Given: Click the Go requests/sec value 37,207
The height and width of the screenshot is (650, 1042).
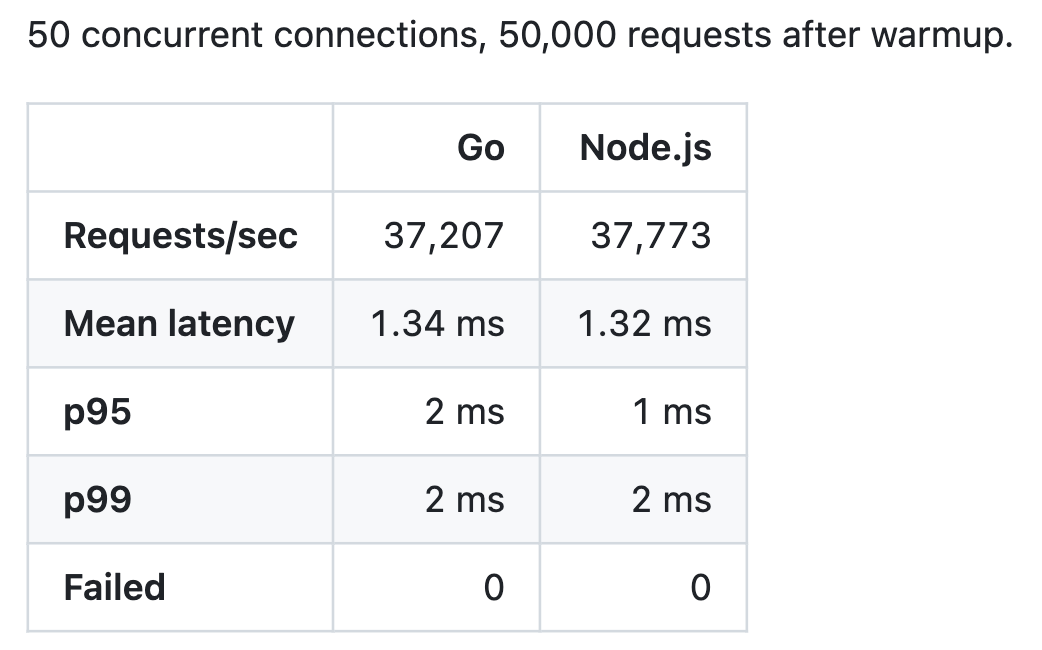Looking at the screenshot, I should pos(443,236).
